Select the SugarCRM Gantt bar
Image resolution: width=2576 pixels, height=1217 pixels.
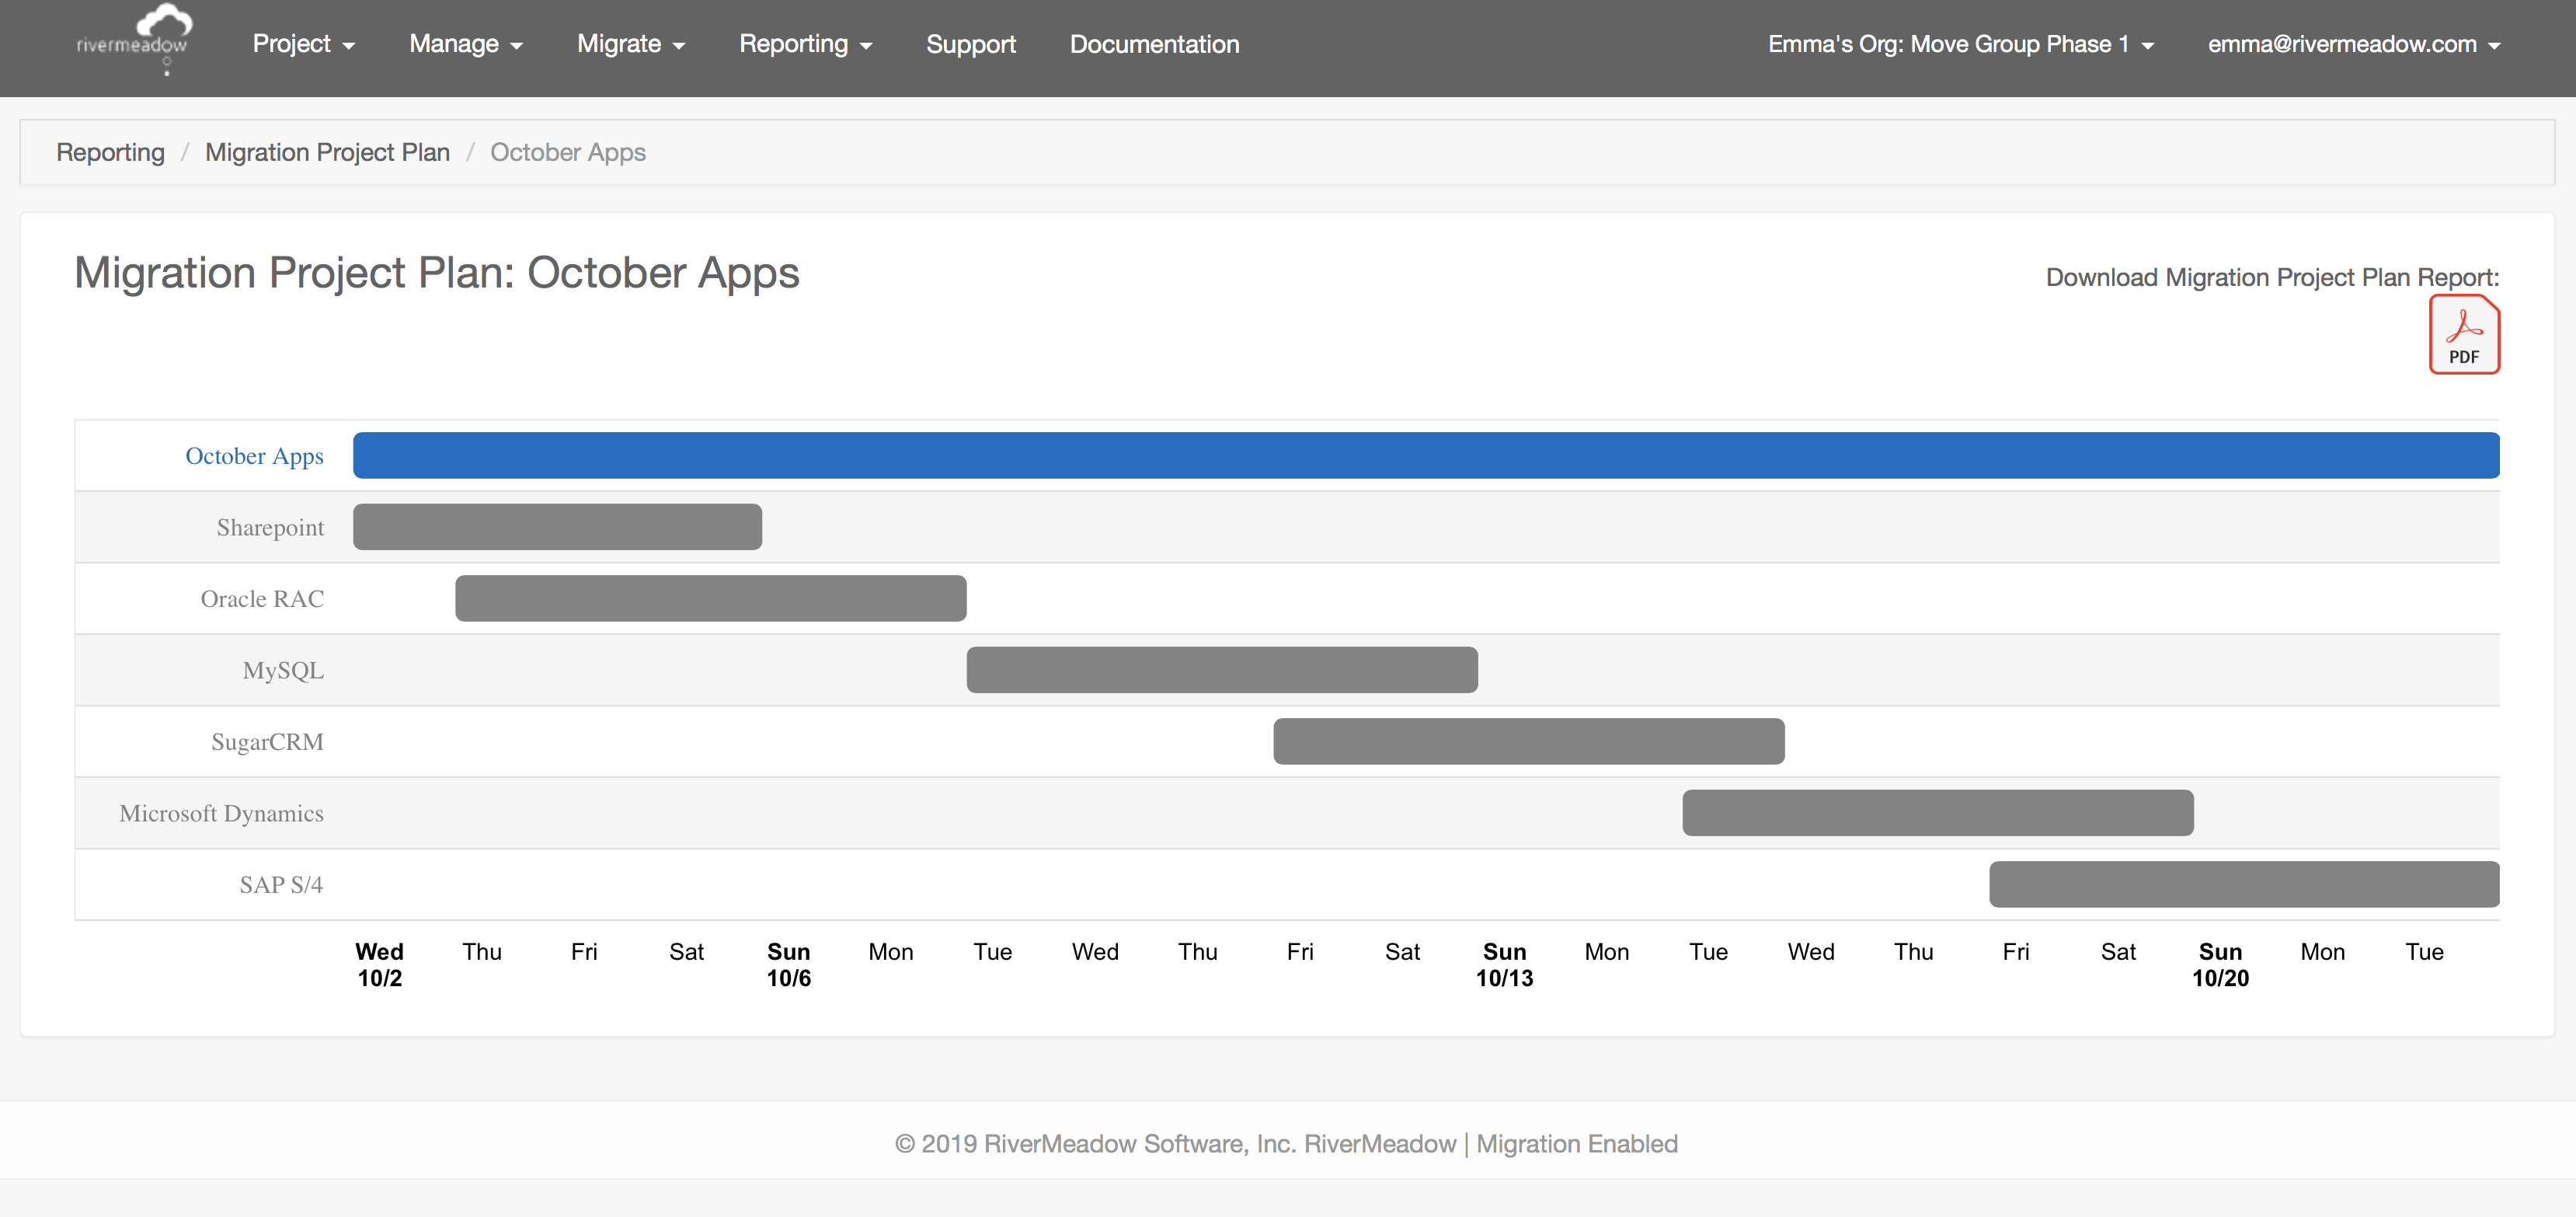click(1528, 741)
